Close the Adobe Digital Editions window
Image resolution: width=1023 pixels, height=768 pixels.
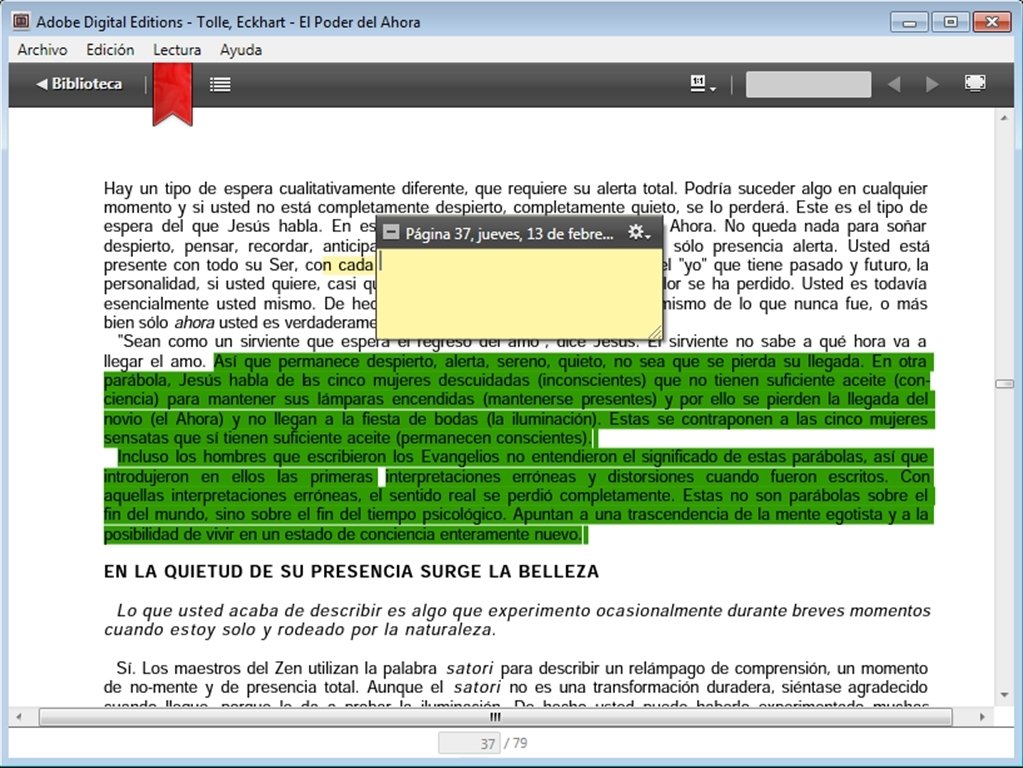click(992, 22)
